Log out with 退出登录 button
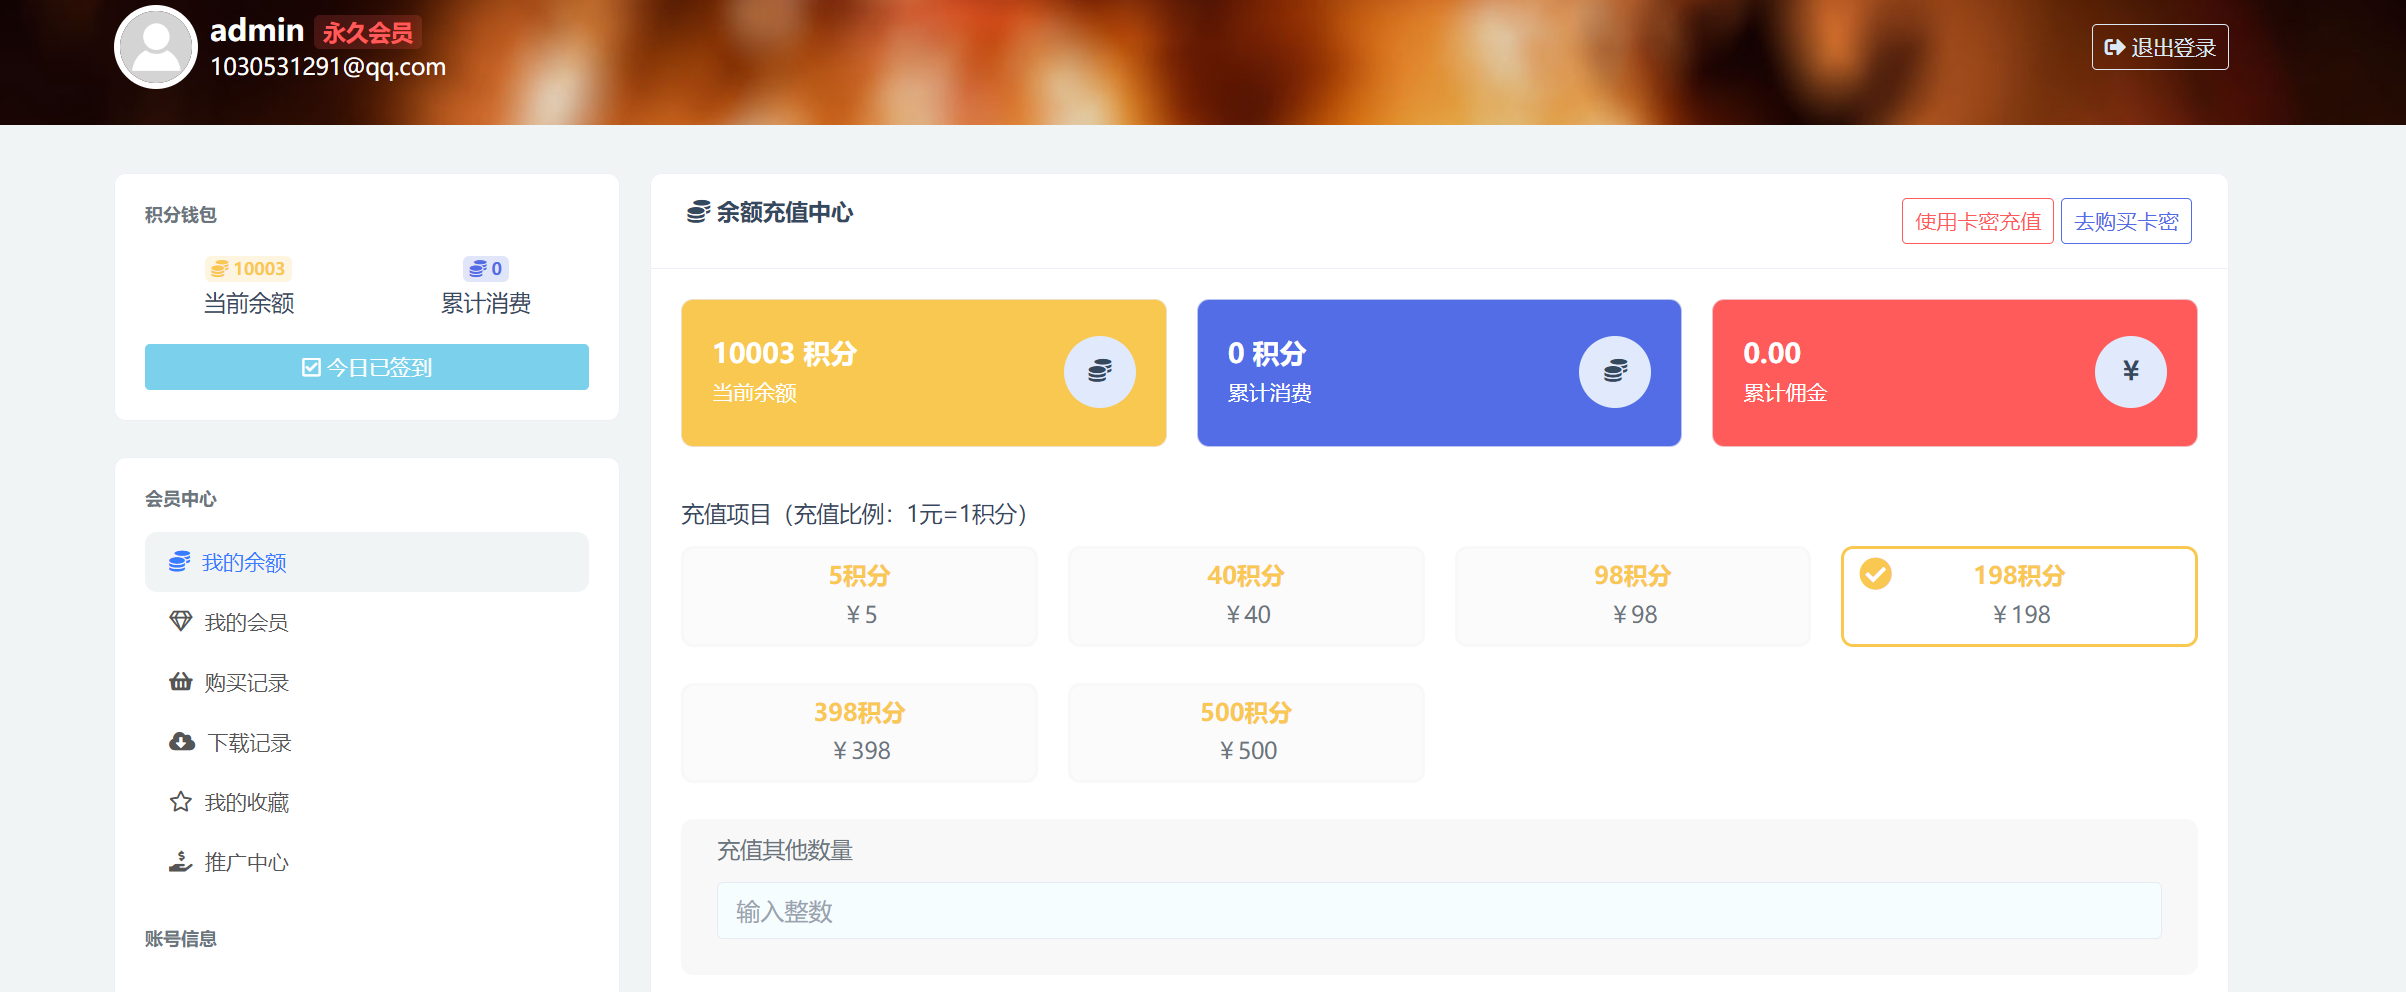 point(2159,47)
